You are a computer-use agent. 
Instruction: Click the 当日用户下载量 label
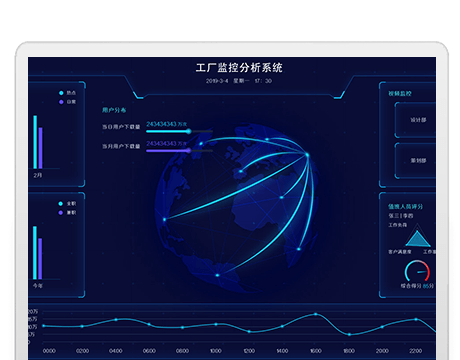click(x=121, y=127)
